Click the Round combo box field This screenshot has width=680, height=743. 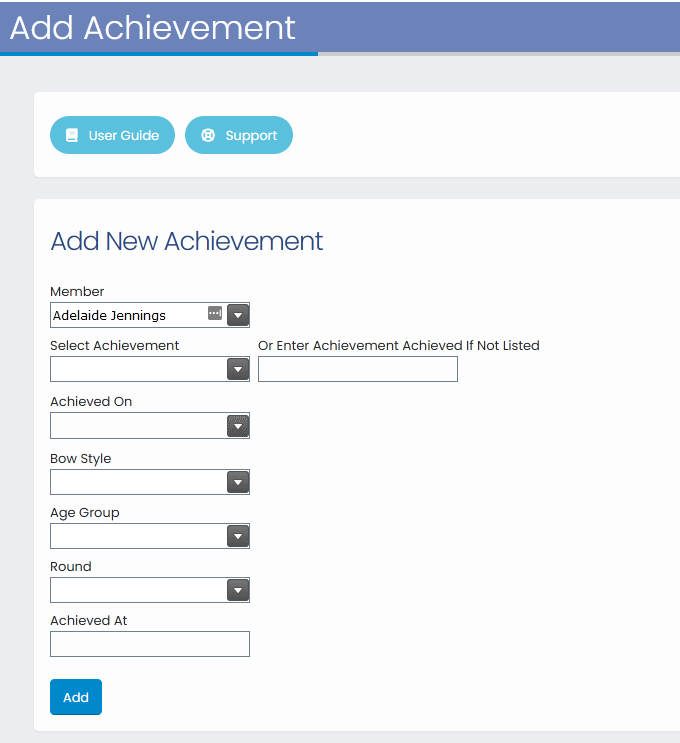pos(139,590)
